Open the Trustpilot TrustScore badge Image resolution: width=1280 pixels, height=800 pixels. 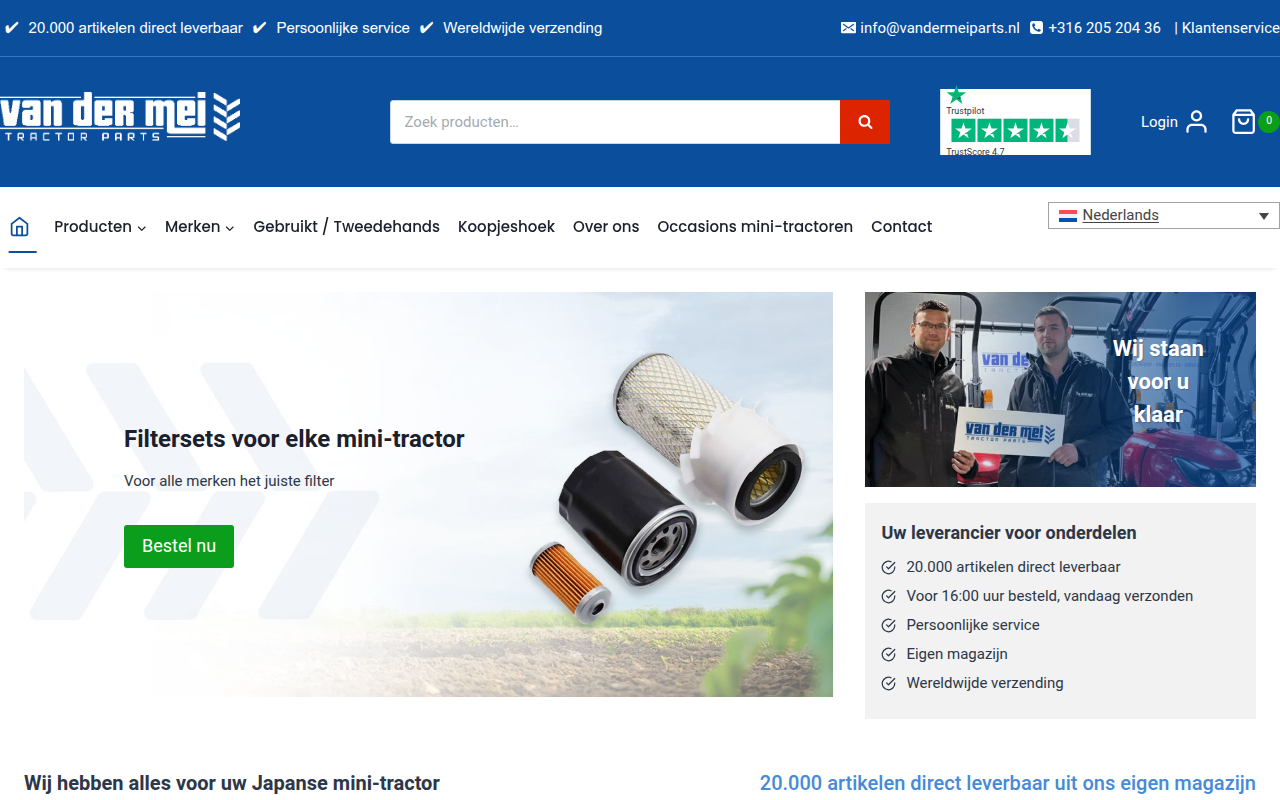pos(1015,122)
